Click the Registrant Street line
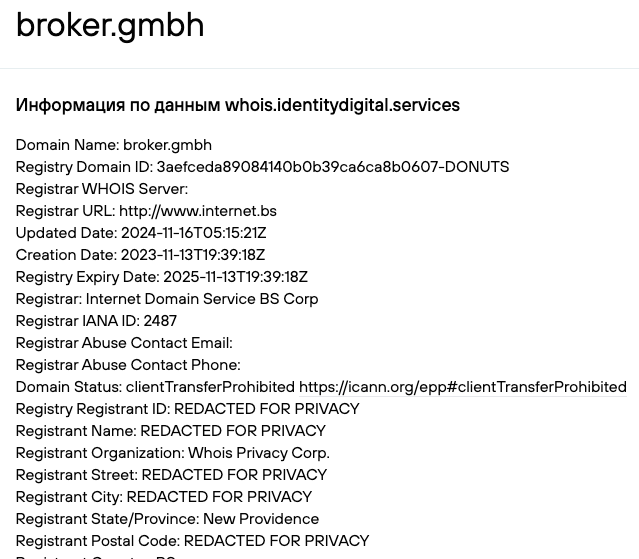The height and width of the screenshot is (559, 639). (x=171, y=475)
